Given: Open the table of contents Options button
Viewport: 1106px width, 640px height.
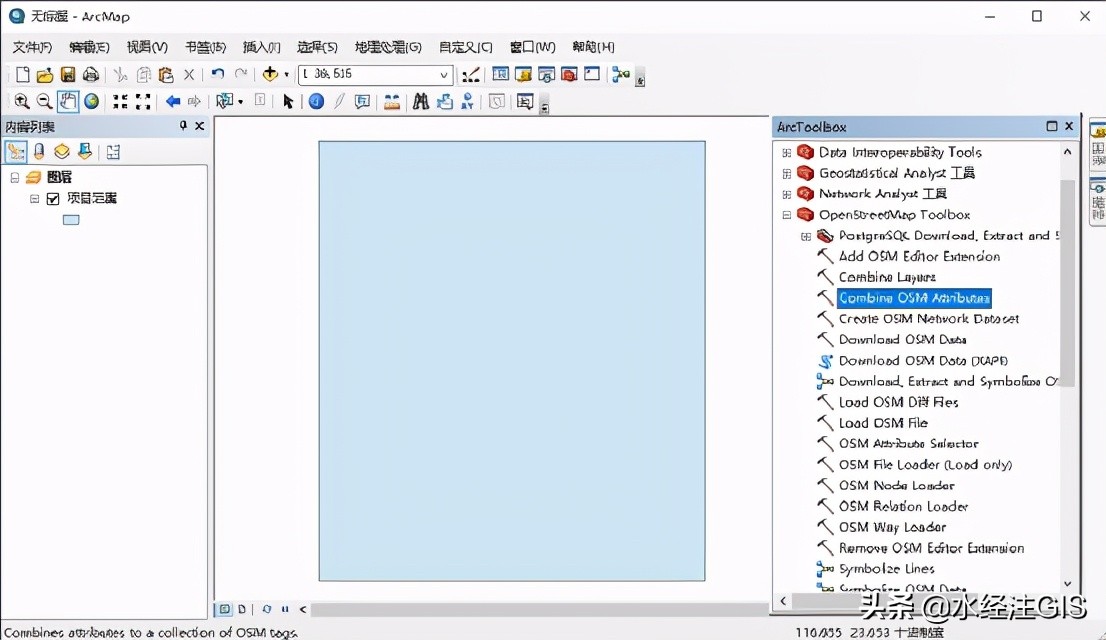Looking at the screenshot, I should (x=114, y=152).
